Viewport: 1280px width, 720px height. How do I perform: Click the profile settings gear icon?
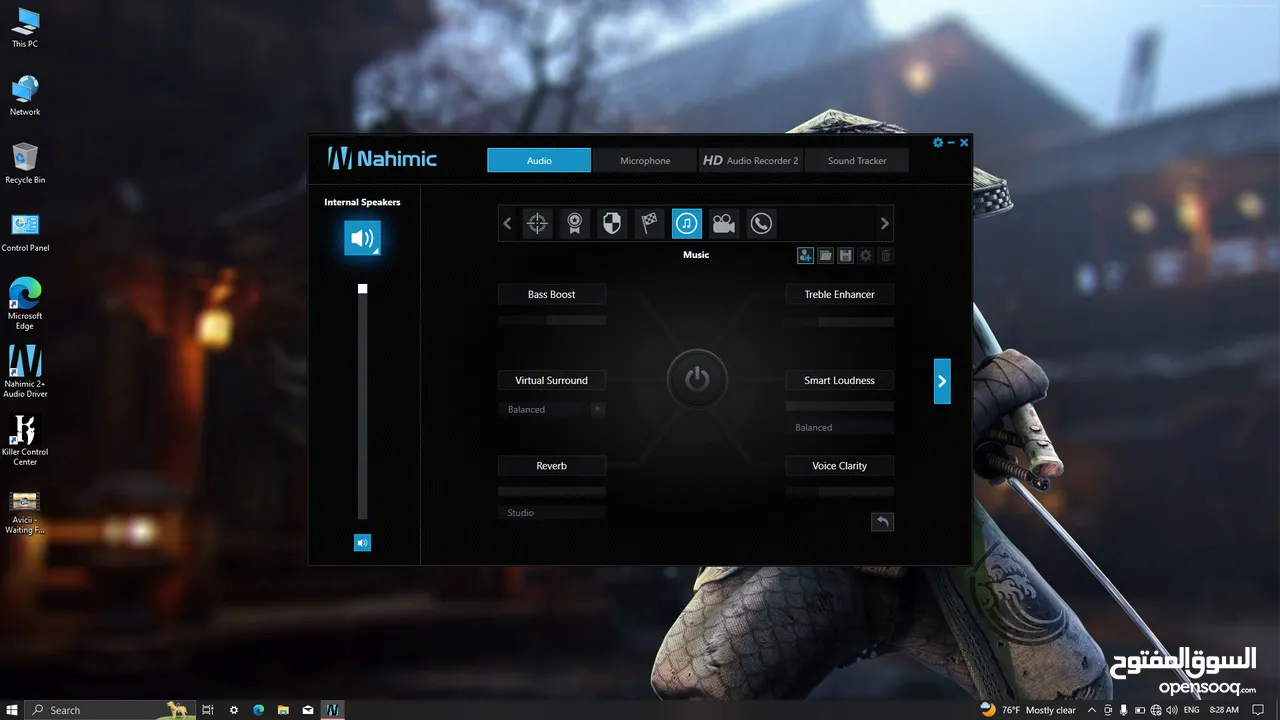[x=866, y=256]
